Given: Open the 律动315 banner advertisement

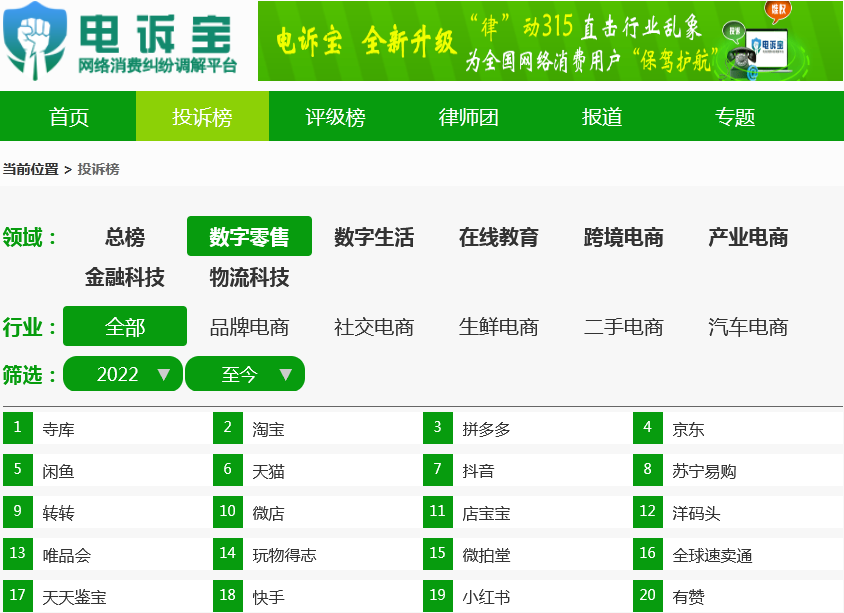Looking at the screenshot, I should 550,41.
